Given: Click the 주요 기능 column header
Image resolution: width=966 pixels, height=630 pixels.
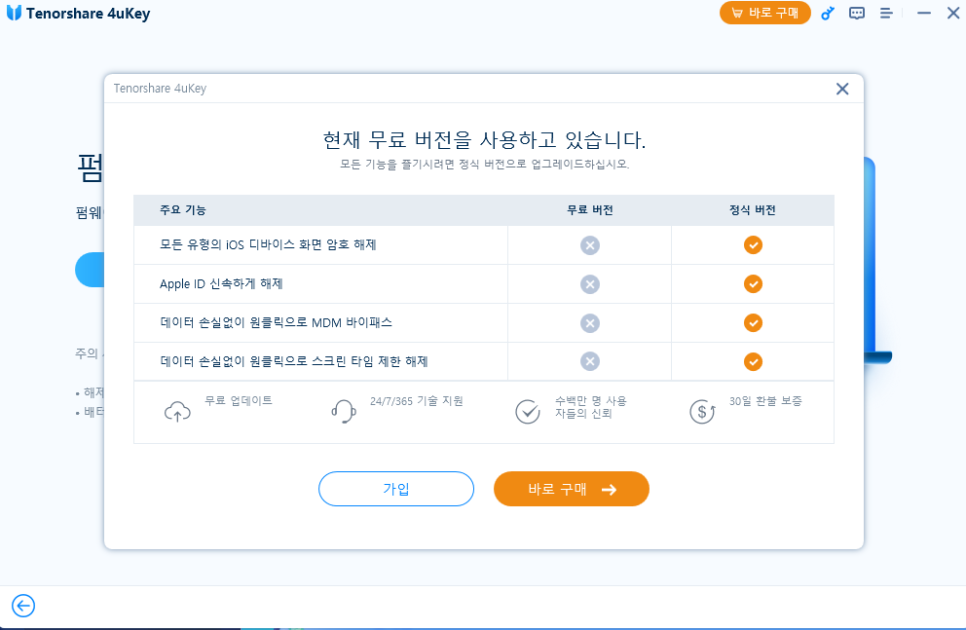Looking at the screenshot, I should (183, 210).
